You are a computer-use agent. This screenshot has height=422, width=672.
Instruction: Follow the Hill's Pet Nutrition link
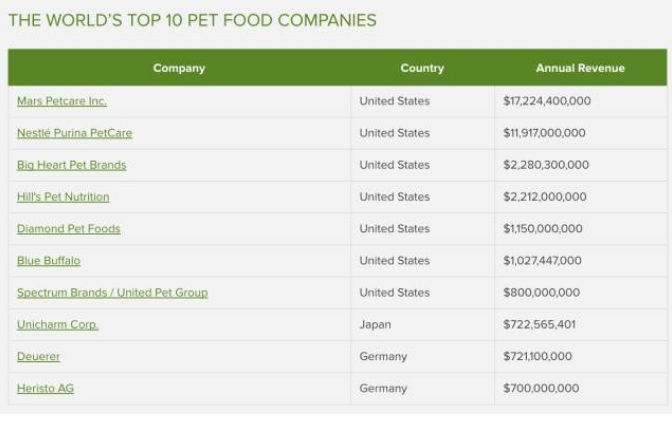pos(63,197)
